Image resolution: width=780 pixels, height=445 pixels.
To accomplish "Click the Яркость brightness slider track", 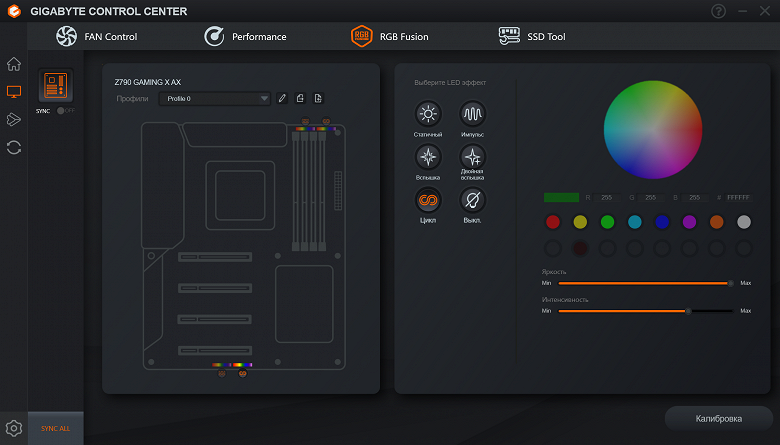I will [x=646, y=283].
